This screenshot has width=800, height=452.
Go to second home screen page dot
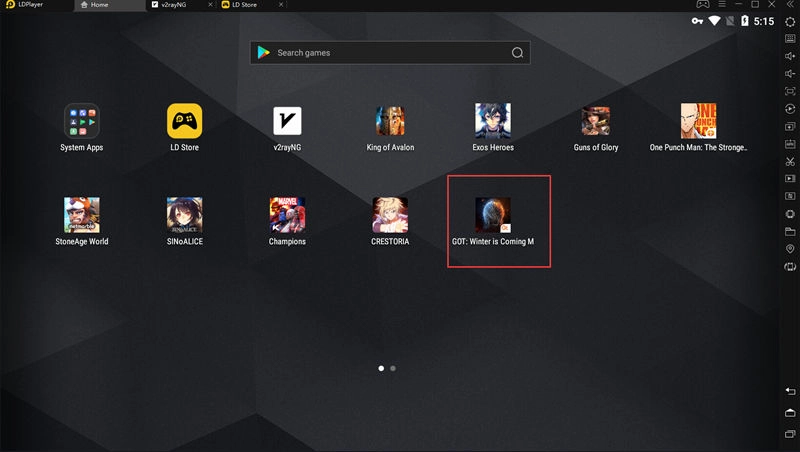point(393,368)
